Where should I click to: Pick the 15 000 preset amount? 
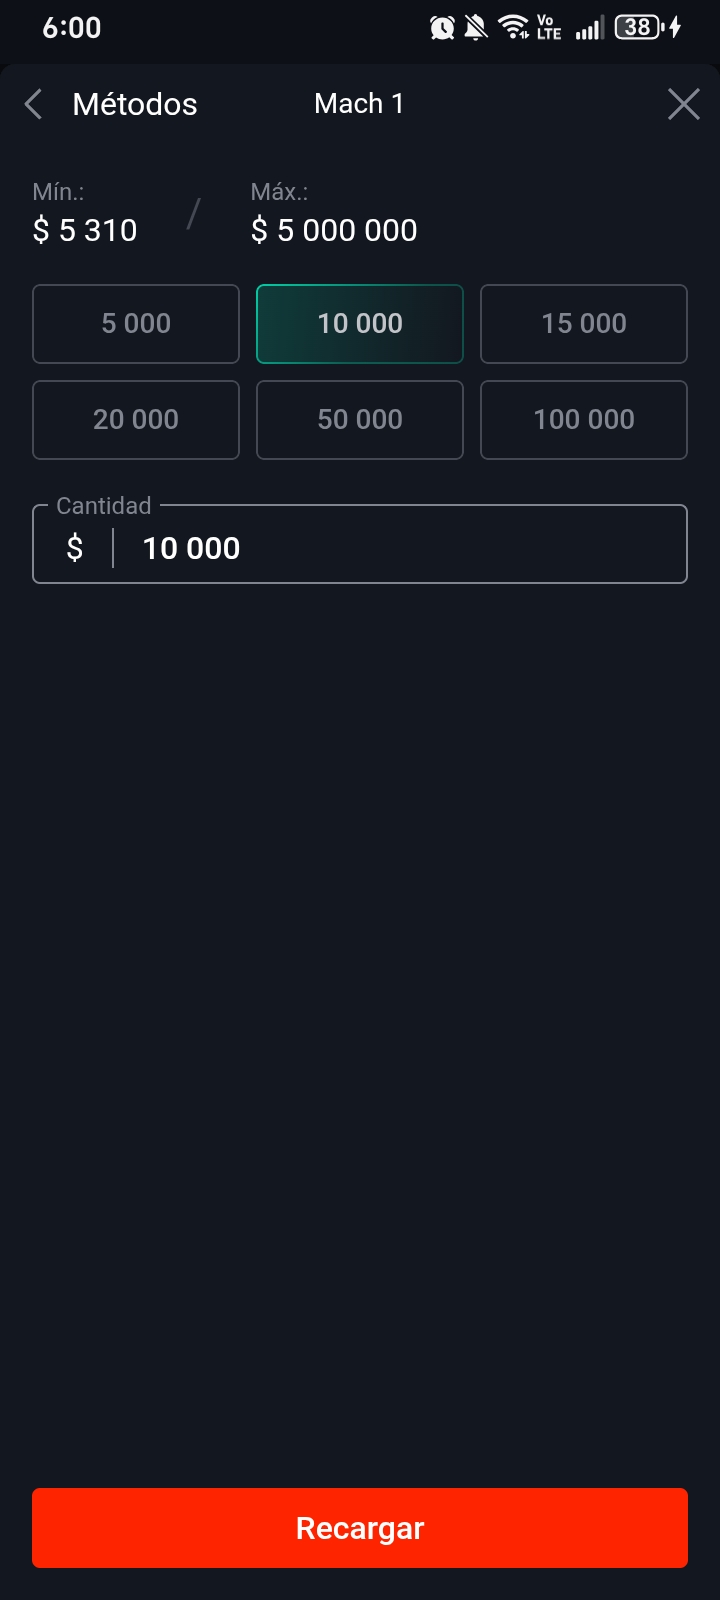click(x=584, y=324)
